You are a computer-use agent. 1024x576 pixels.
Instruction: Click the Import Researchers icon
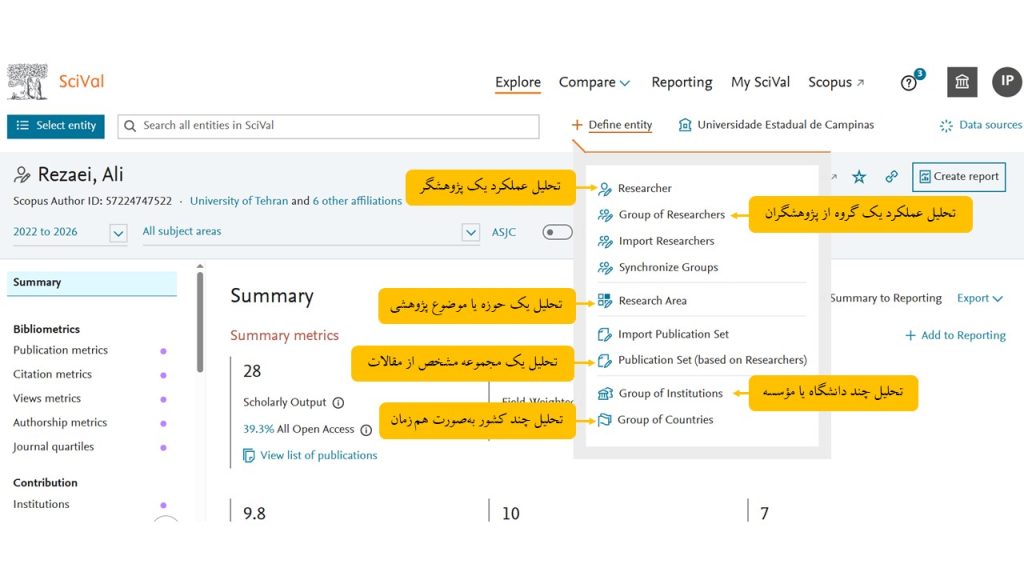[605, 242]
